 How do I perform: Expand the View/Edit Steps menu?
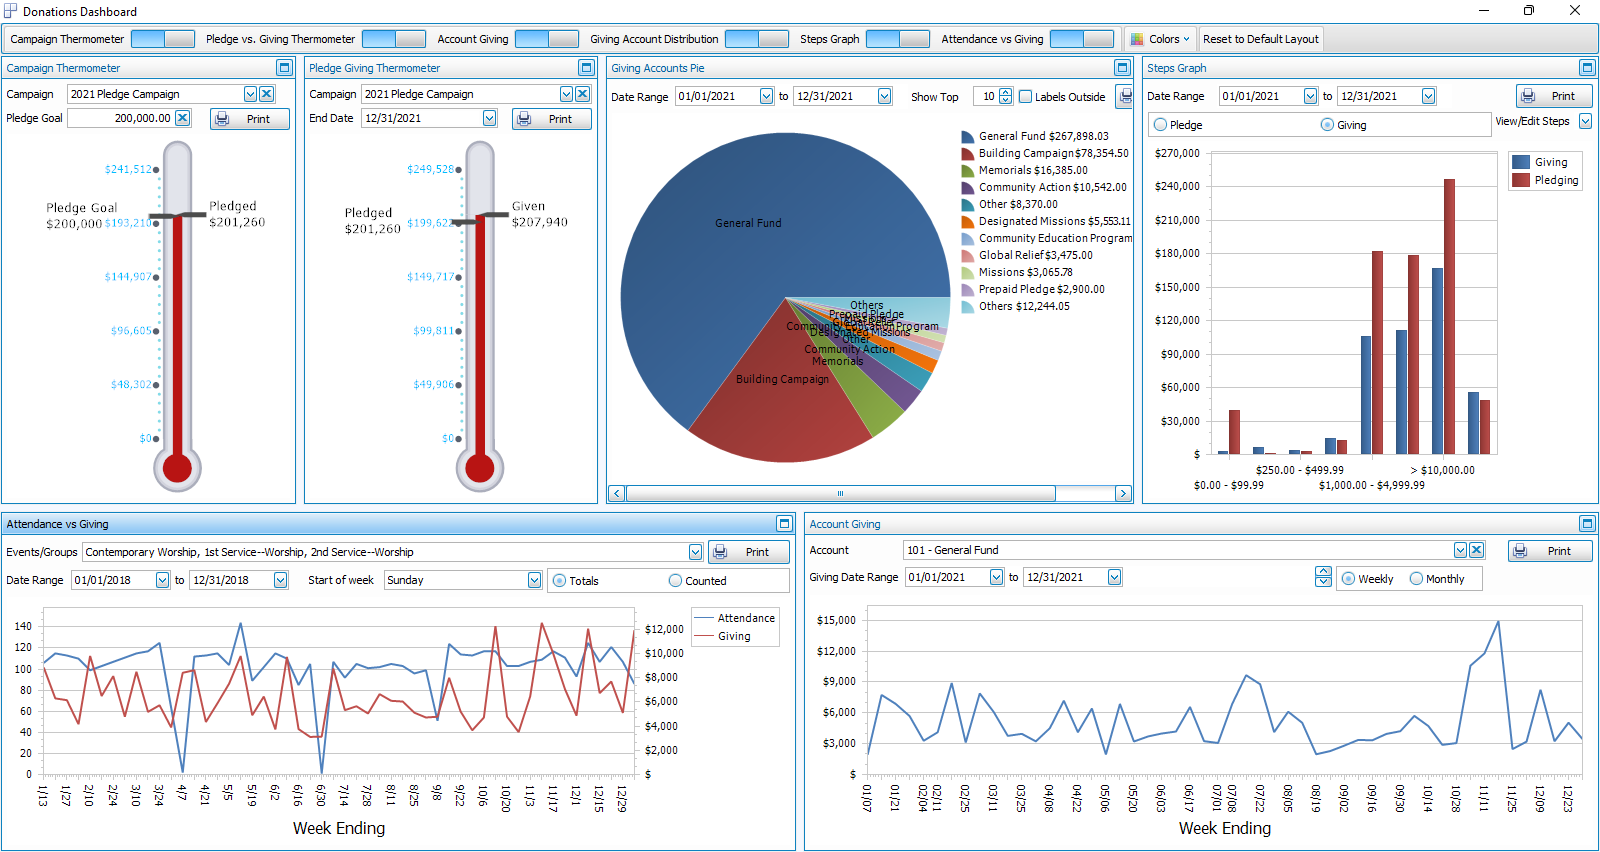click(1585, 121)
